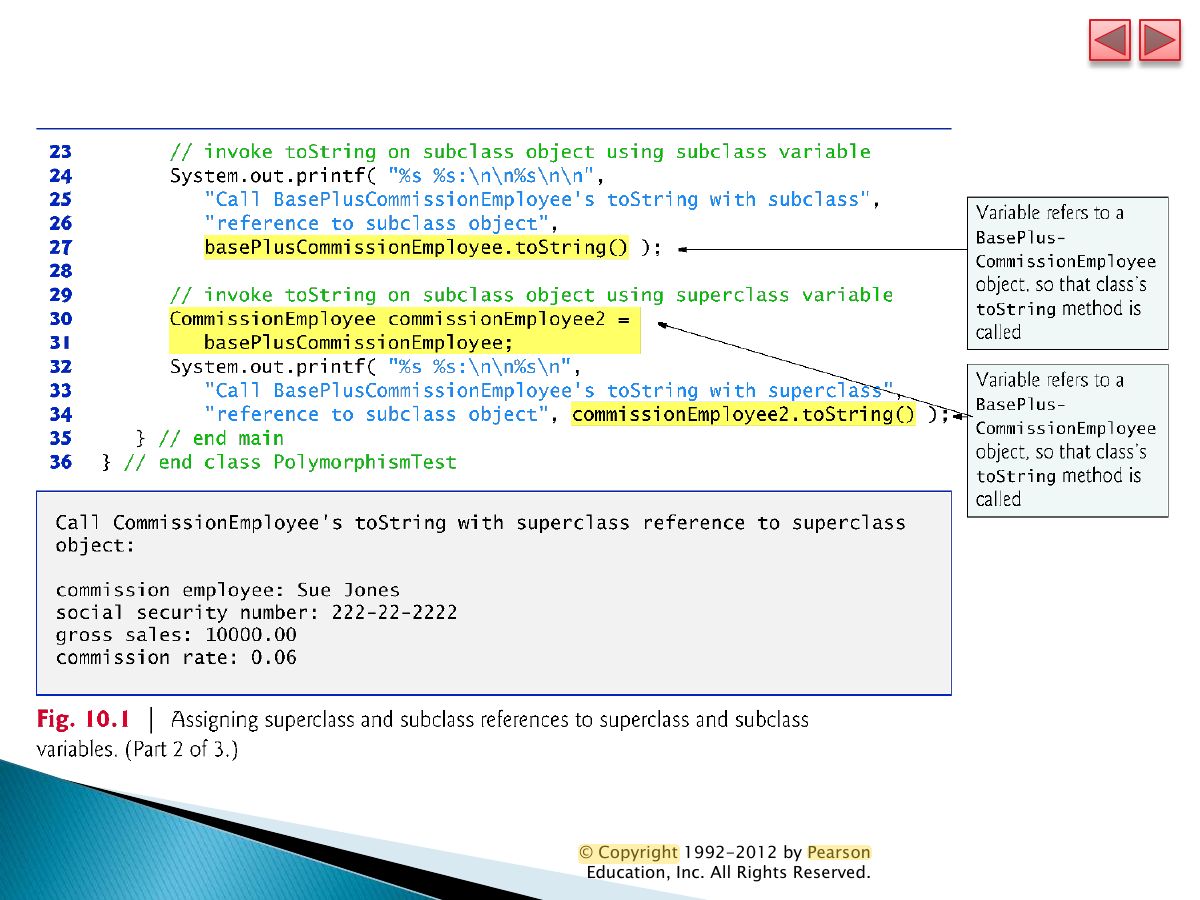The image size is (1200, 900).
Task: Click 'reference to subclass object' on line 26
Action: [x=376, y=224]
